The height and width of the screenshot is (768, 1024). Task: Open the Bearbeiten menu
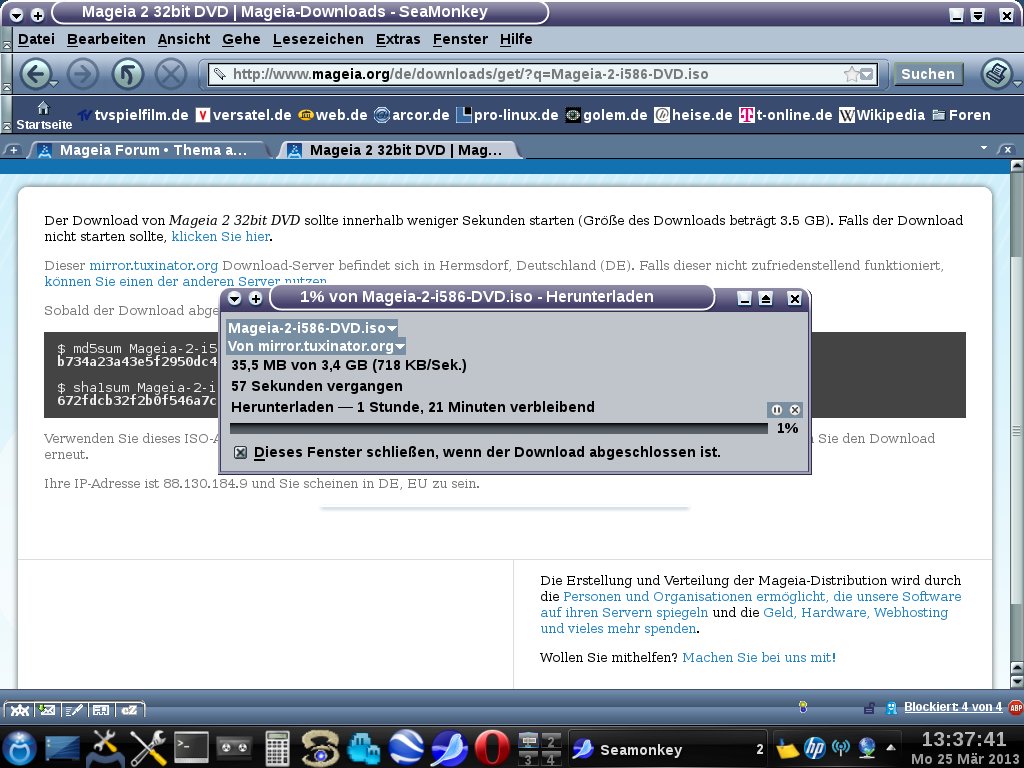click(x=106, y=39)
